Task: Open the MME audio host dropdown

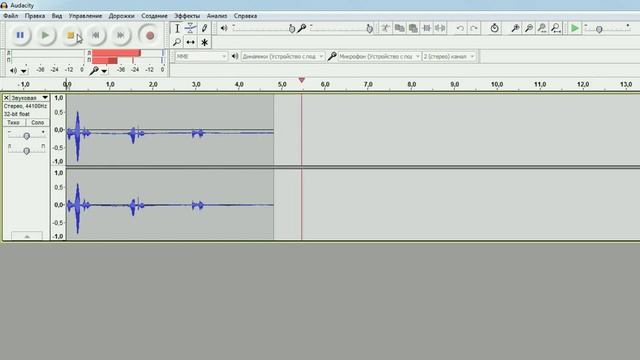Action: click(201, 56)
